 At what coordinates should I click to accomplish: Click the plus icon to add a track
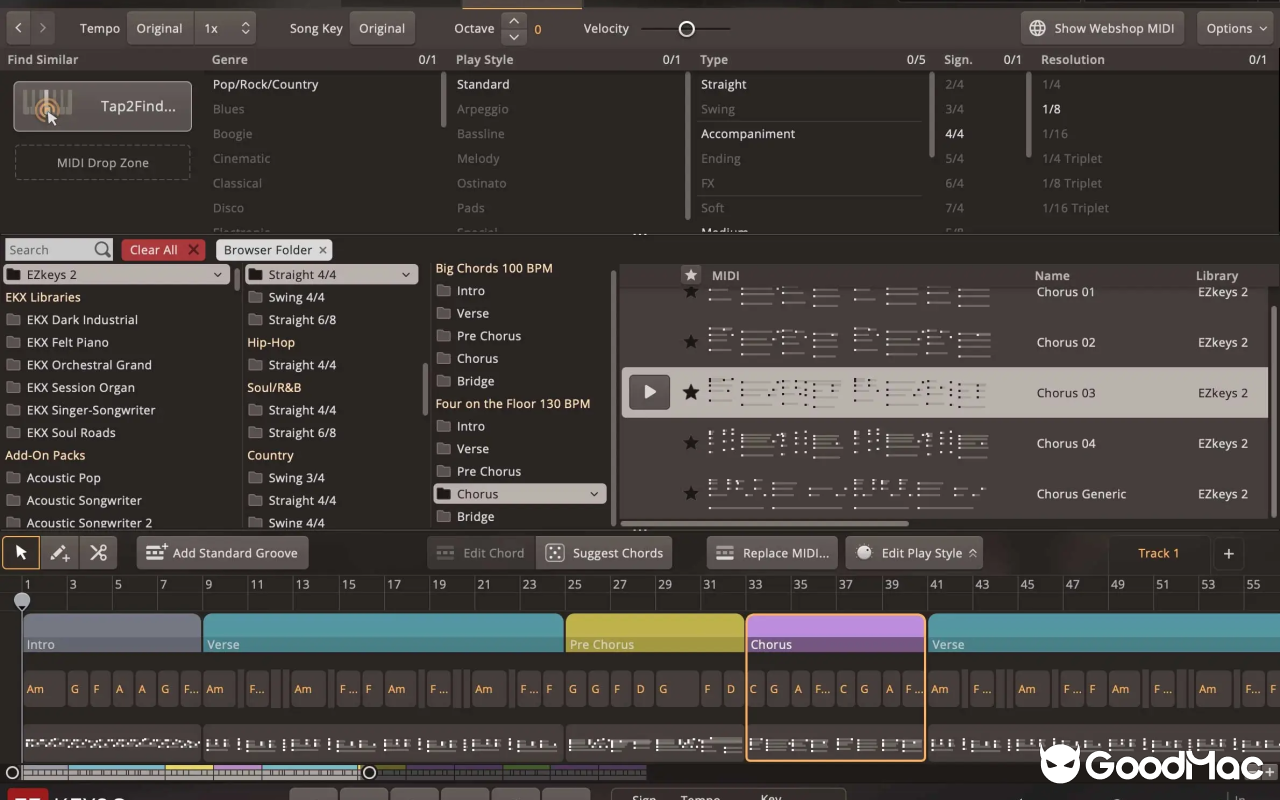pos(1228,552)
